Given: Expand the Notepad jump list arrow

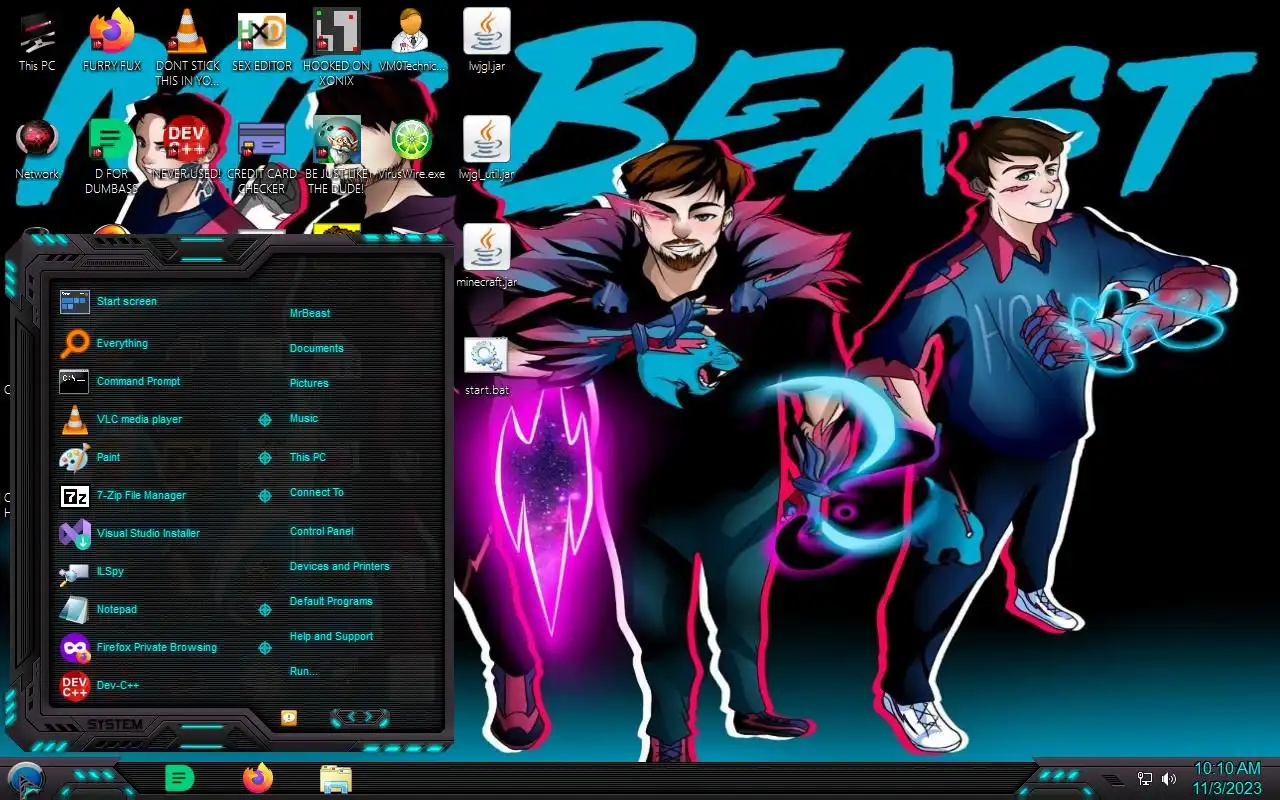Looking at the screenshot, I should tap(265, 610).
